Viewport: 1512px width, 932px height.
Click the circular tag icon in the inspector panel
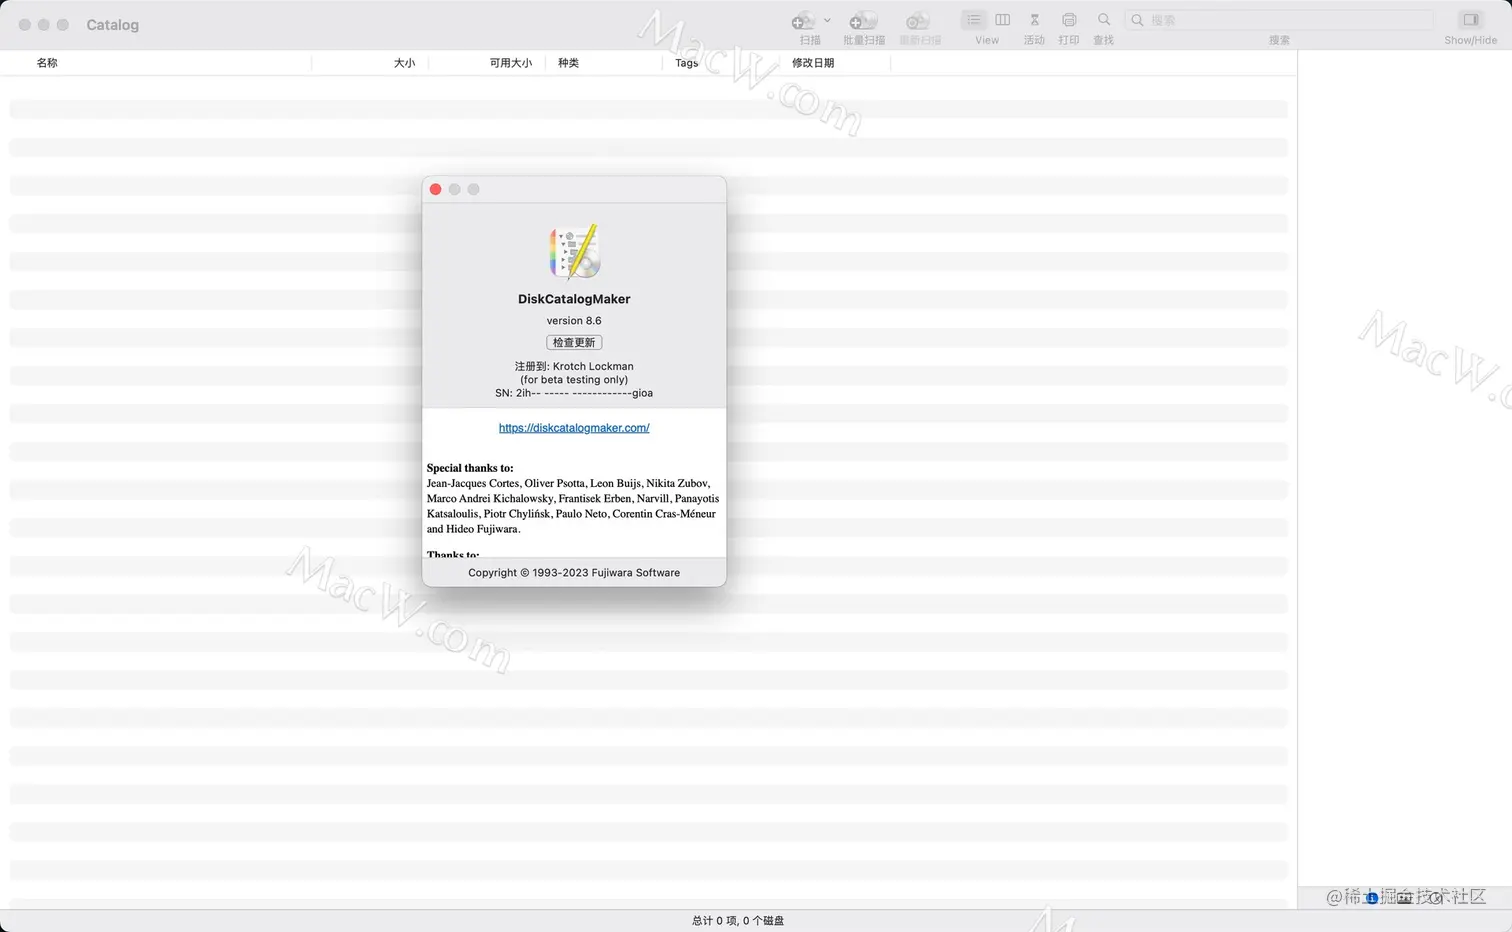pos(1437,898)
